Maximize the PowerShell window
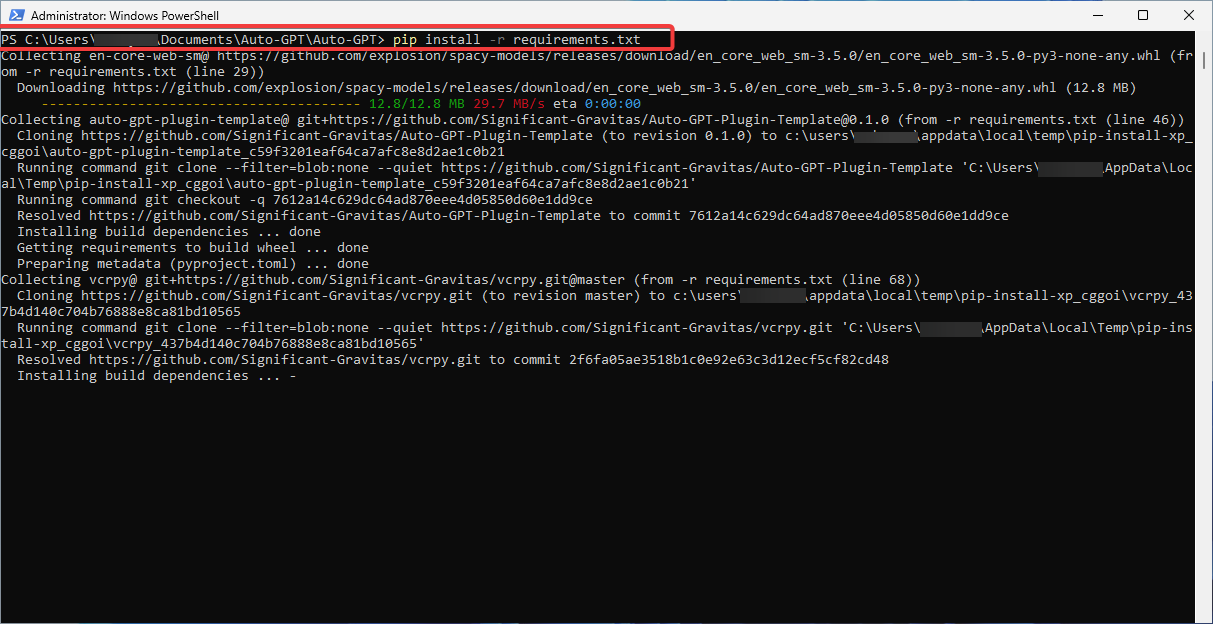This screenshot has height=624, width=1213. (1143, 15)
